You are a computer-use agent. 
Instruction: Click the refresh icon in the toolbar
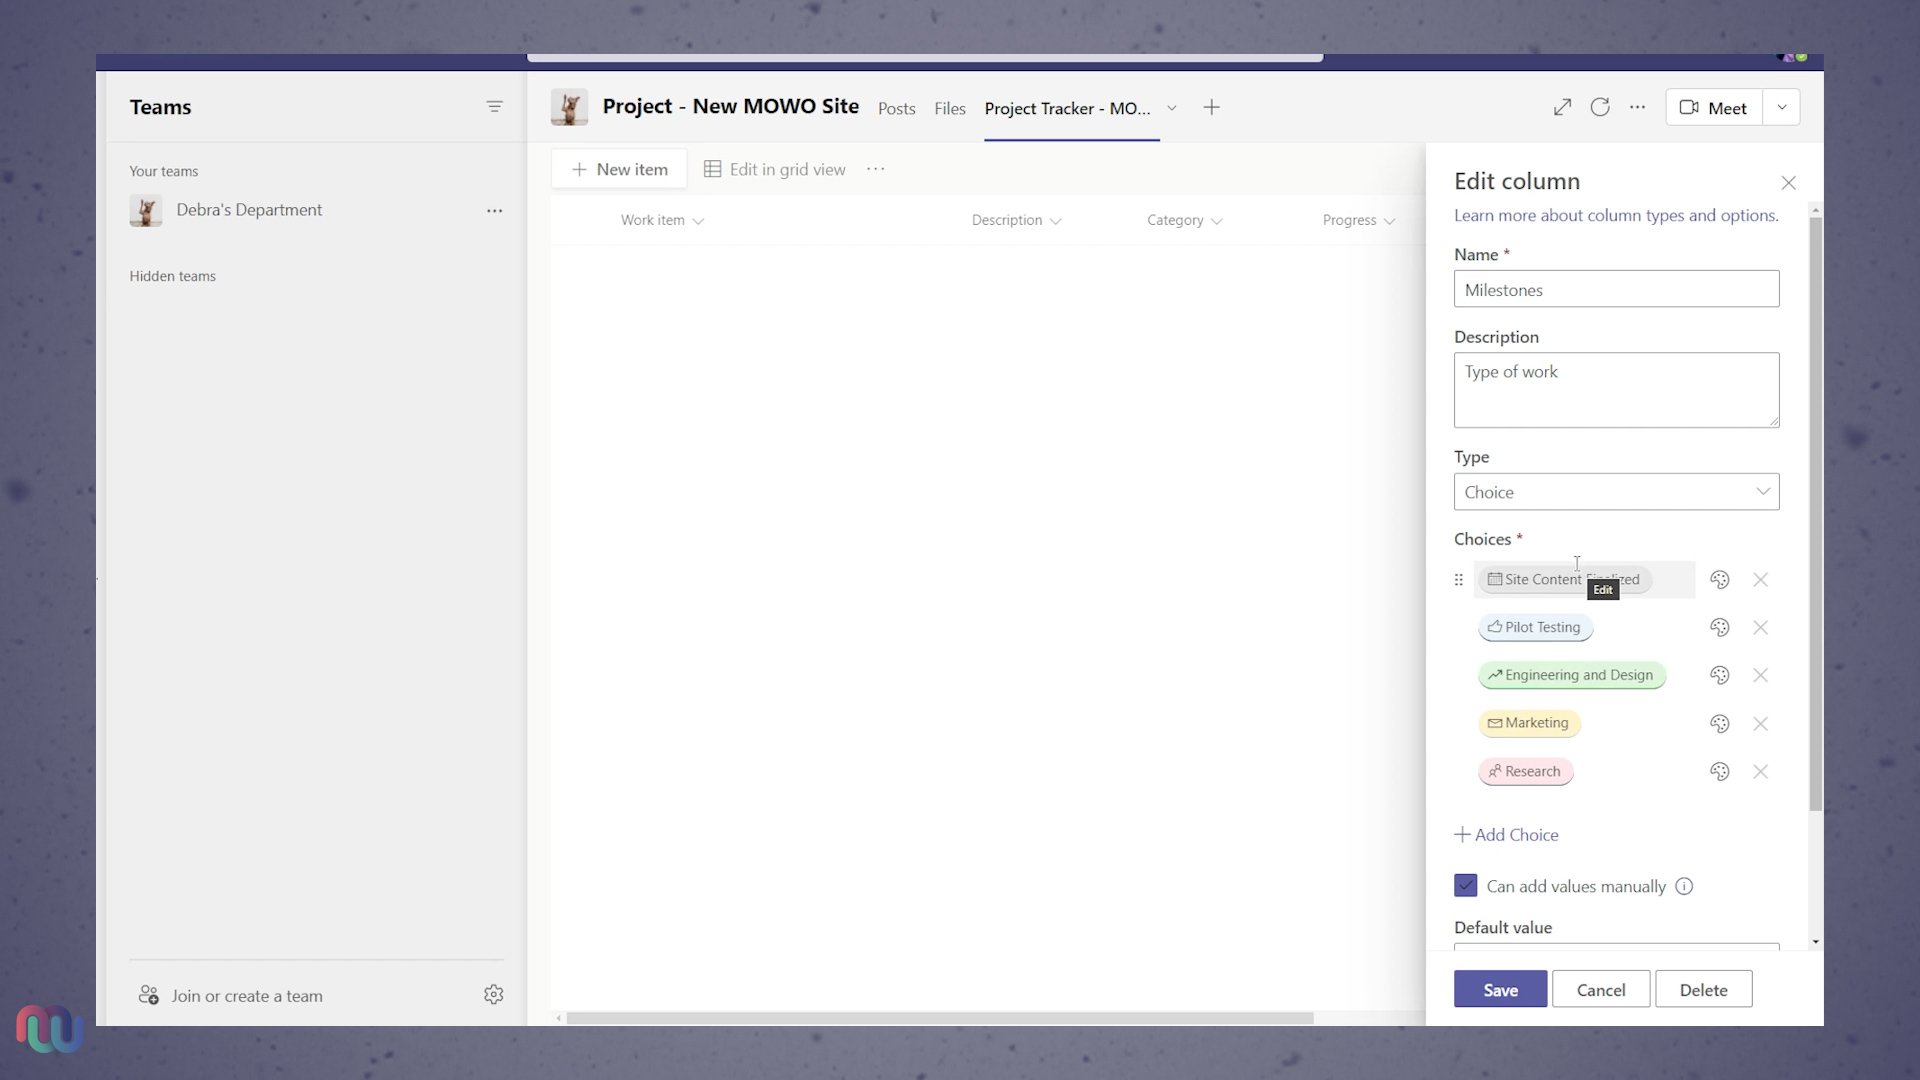[1600, 107]
